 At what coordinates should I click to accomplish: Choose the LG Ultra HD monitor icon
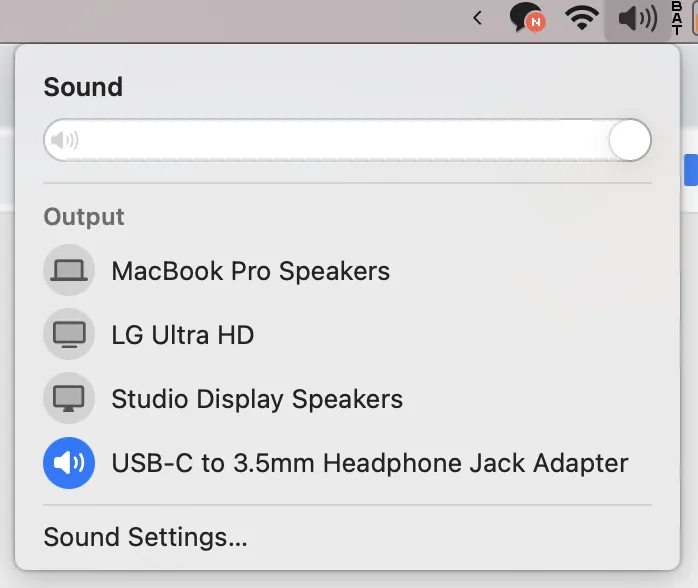(69, 334)
